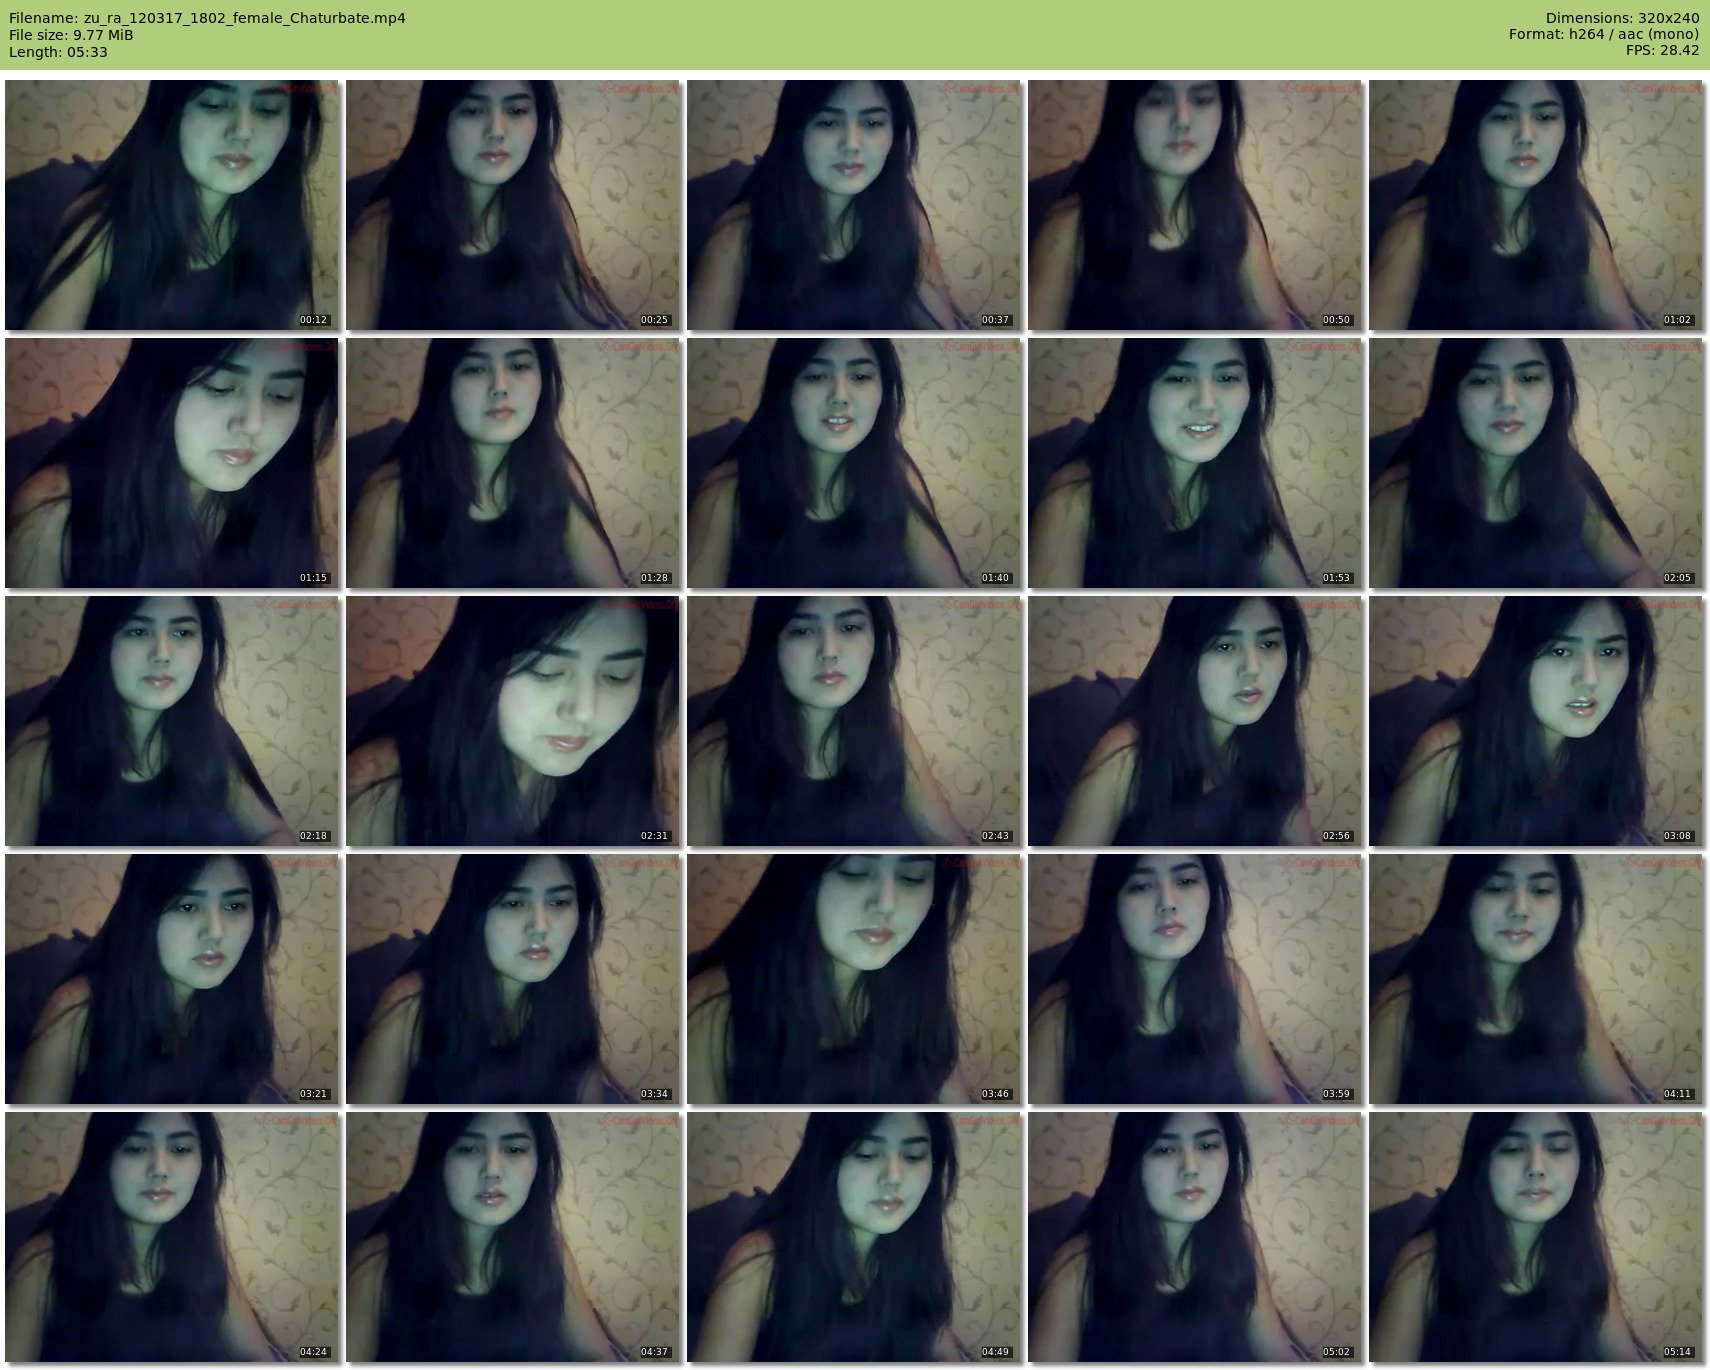1710x1370 pixels.
Task: Select the thumbnail at 01:15
Action: tap(172, 463)
